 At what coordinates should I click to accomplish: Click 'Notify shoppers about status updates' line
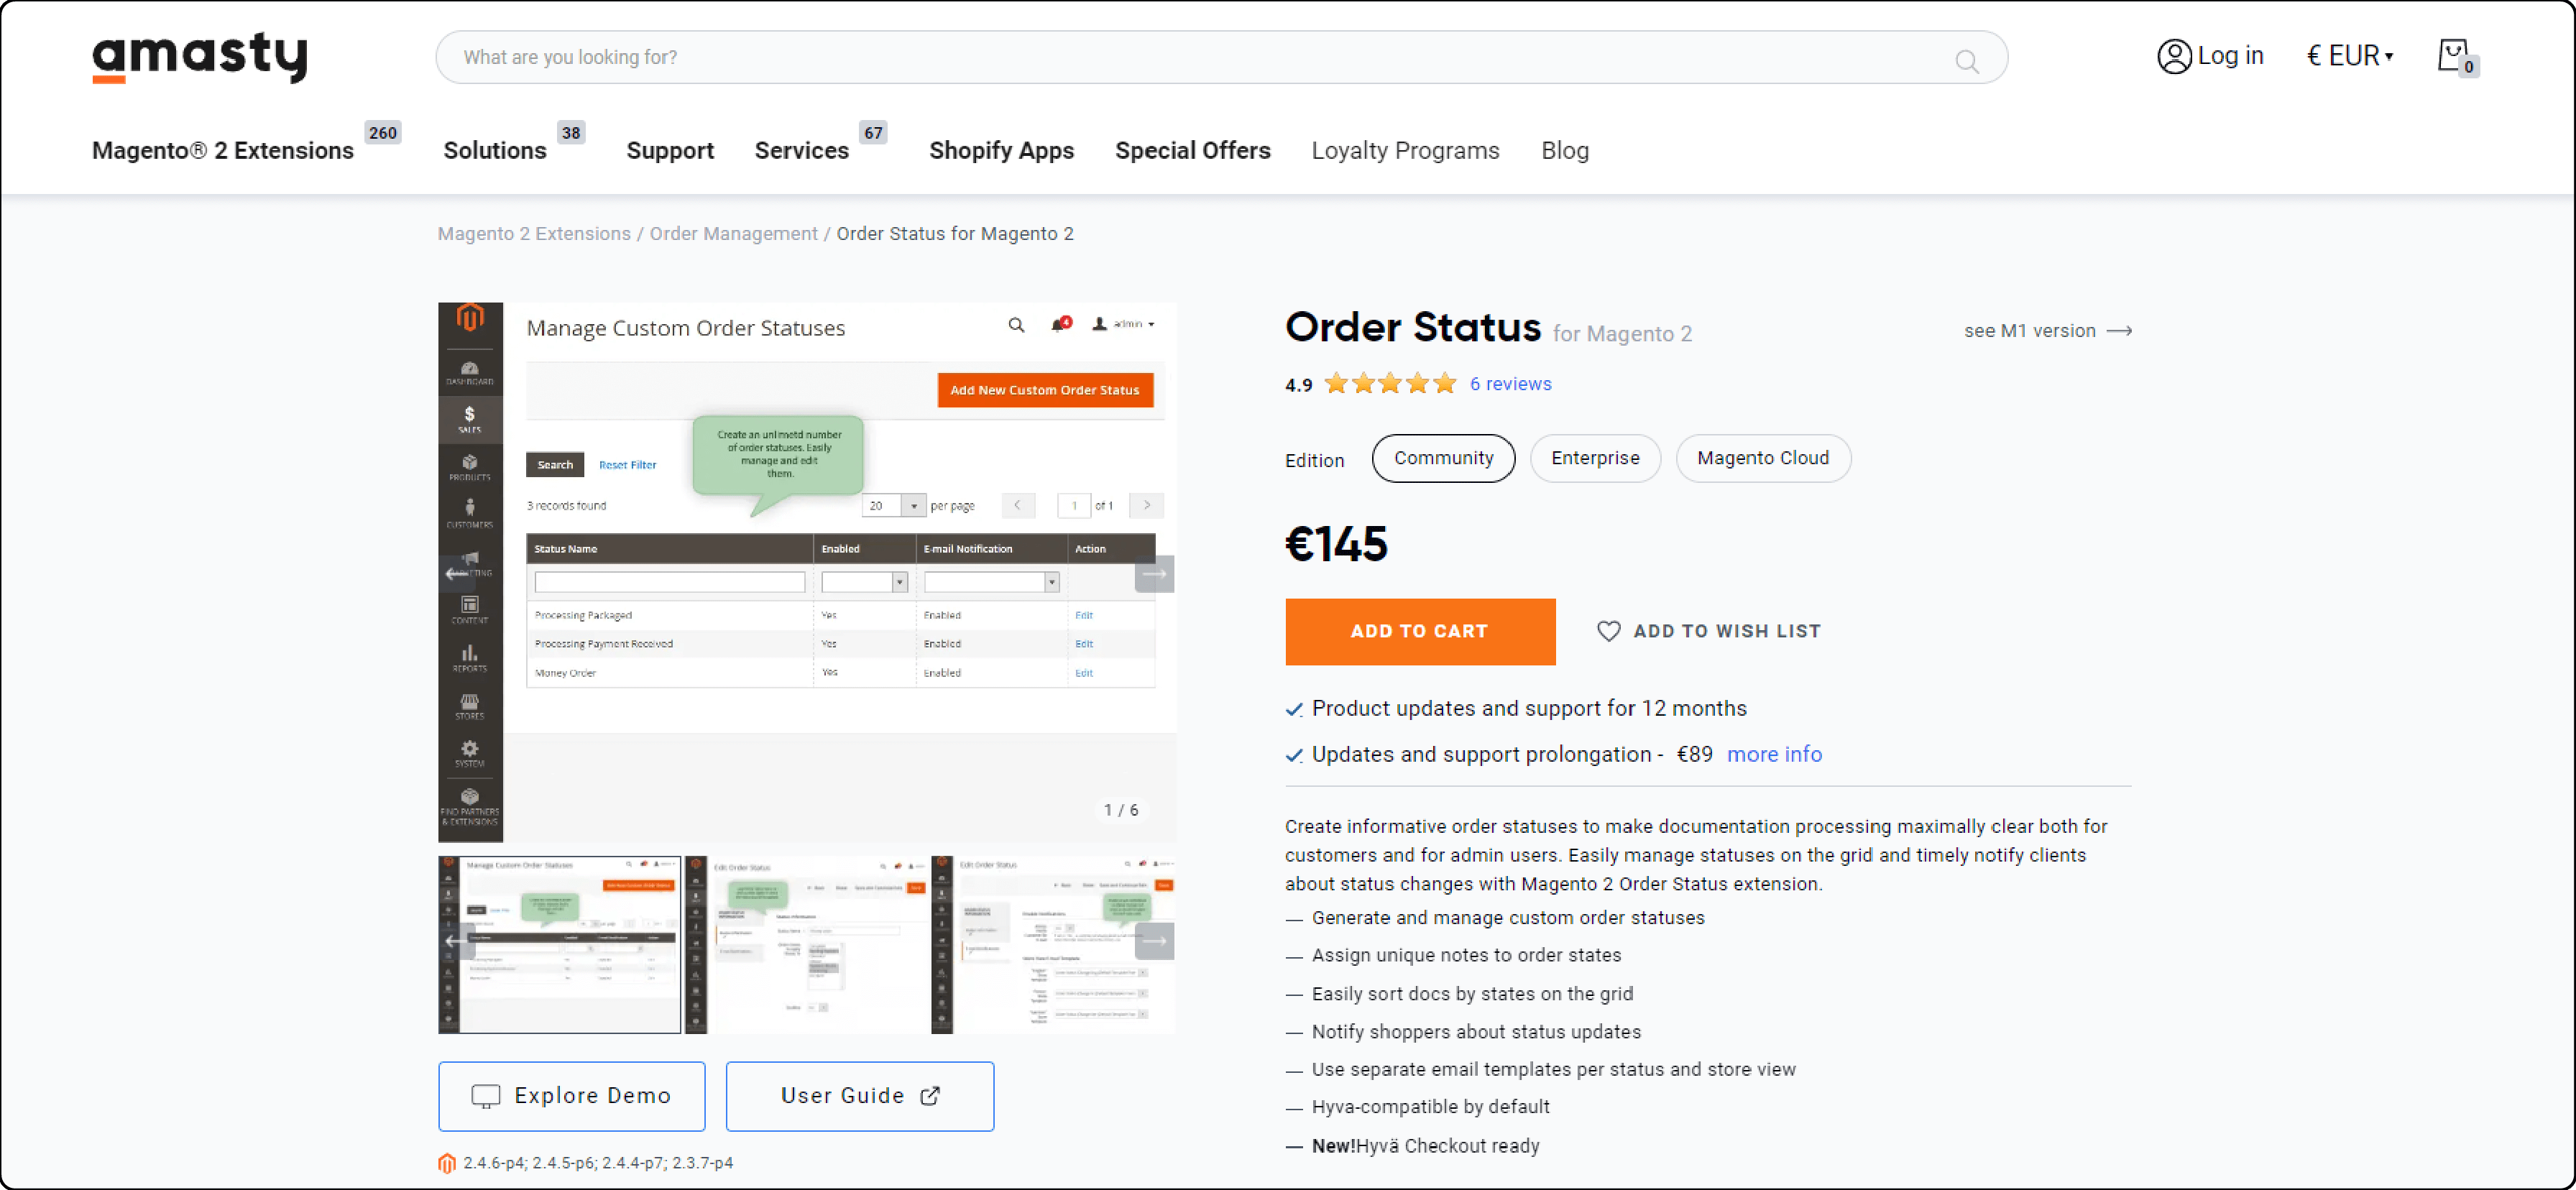1476,1032
